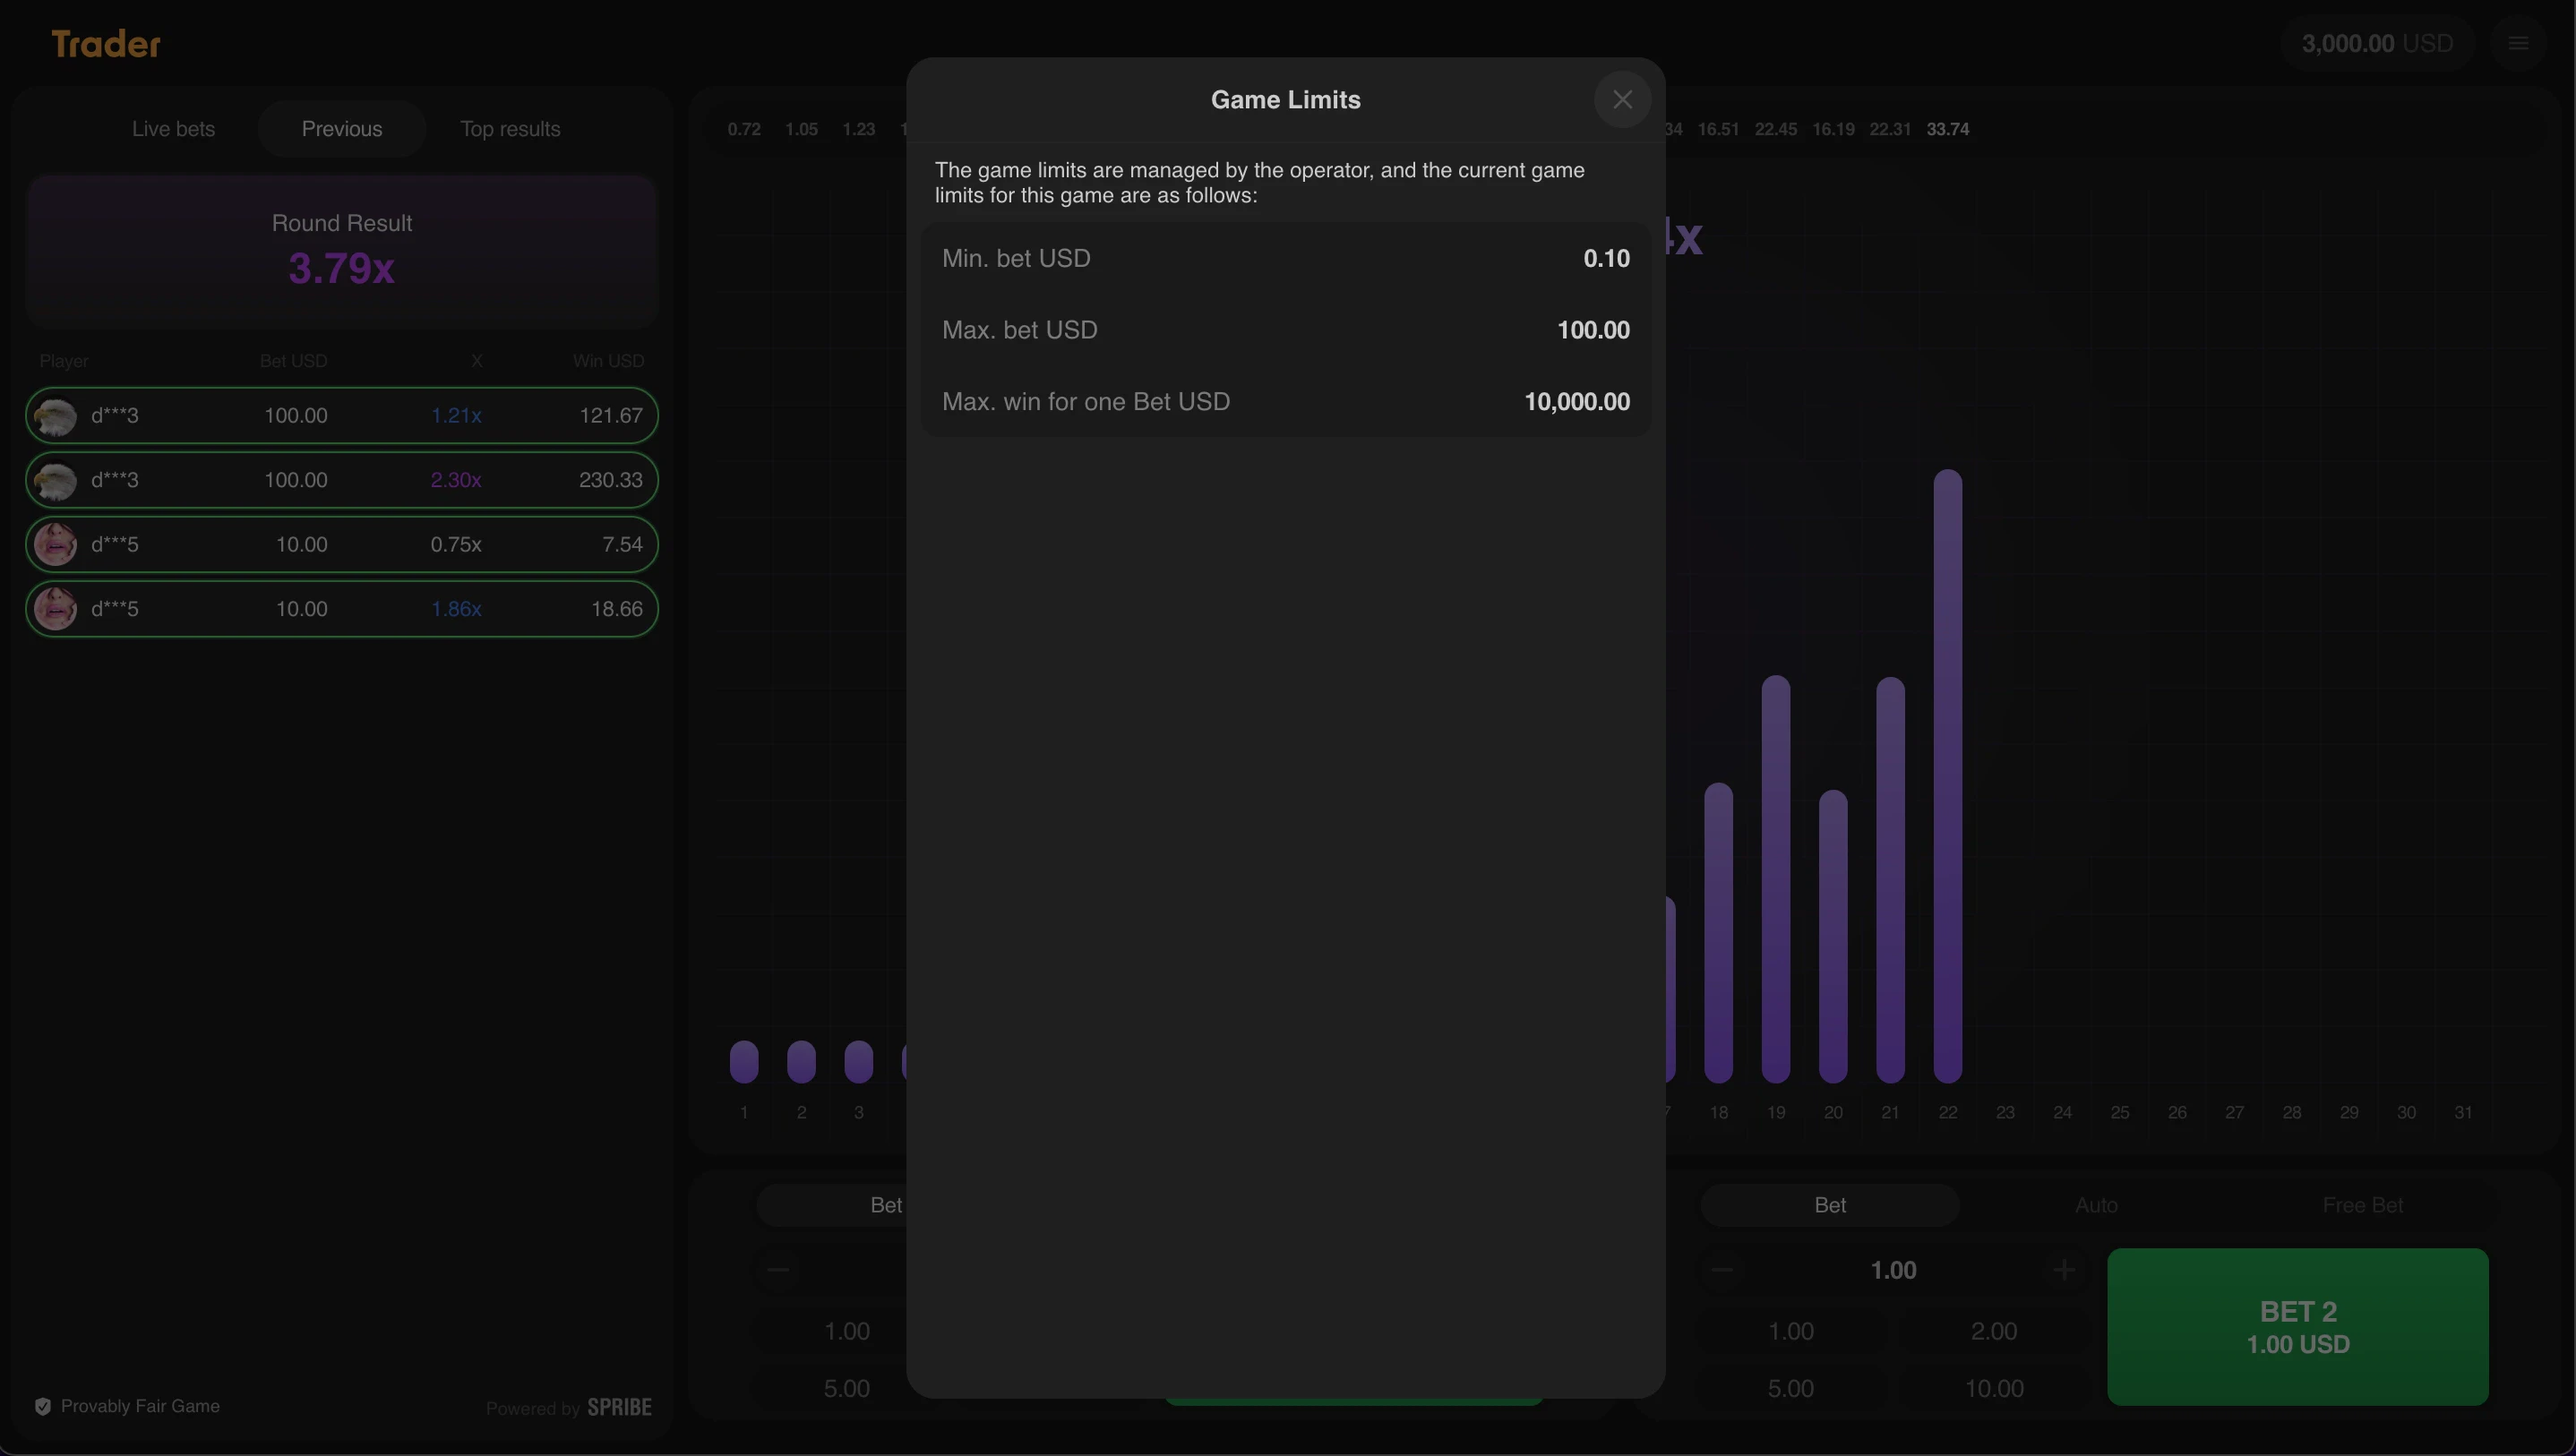
Task: Decrease left panel bet with minus
Action: click(x=778, y=1270)
